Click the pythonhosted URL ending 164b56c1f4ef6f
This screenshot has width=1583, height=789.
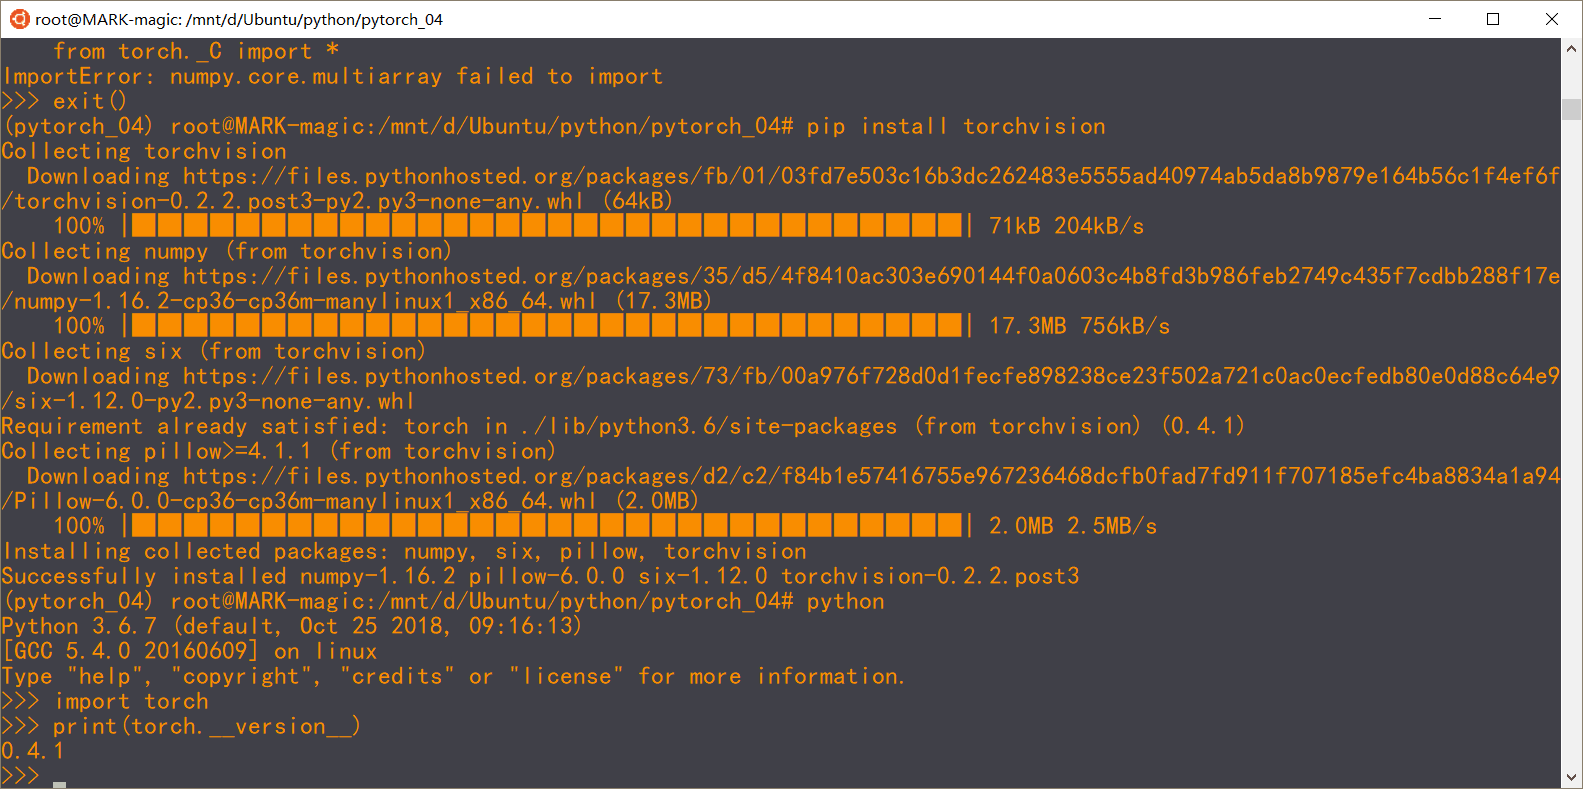871,176
